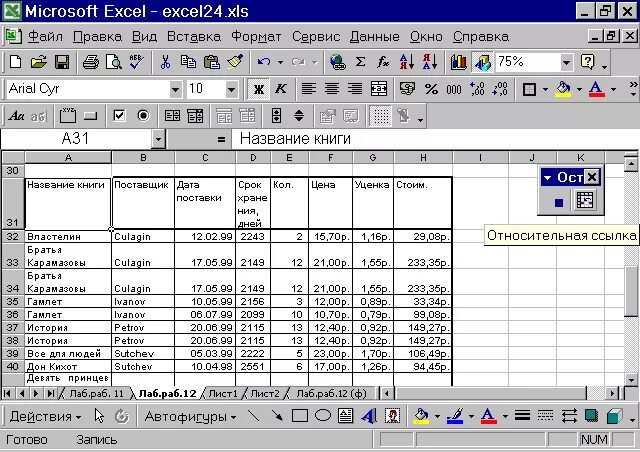Open borders style dropdown arrow
Viewport: 640px width, 452px height.
545,89
